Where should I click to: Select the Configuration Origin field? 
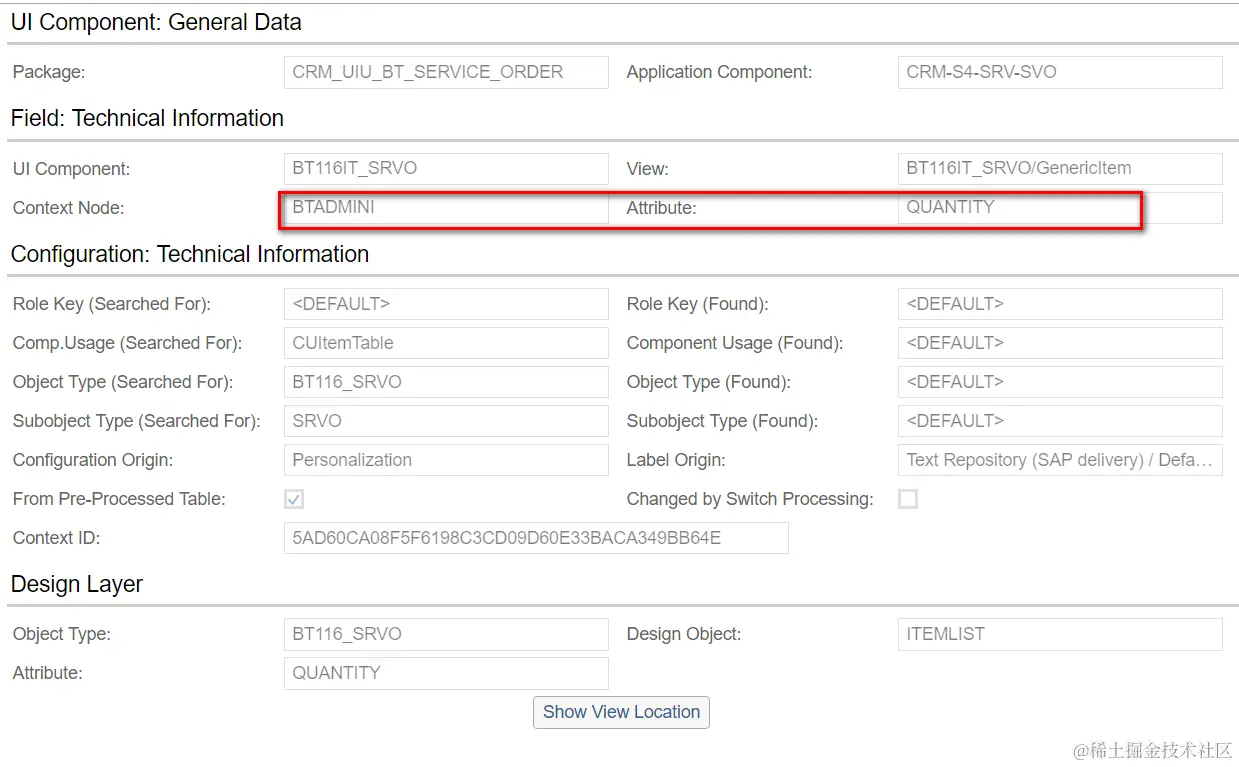click(x=446, y=460)
